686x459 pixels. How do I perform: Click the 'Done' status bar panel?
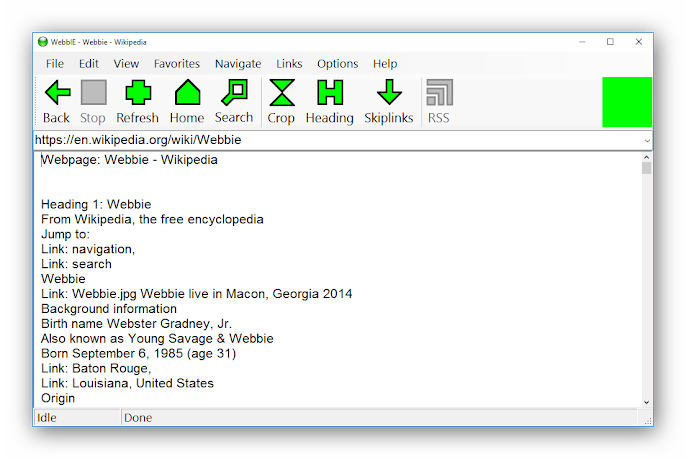[x=379, y=418]
